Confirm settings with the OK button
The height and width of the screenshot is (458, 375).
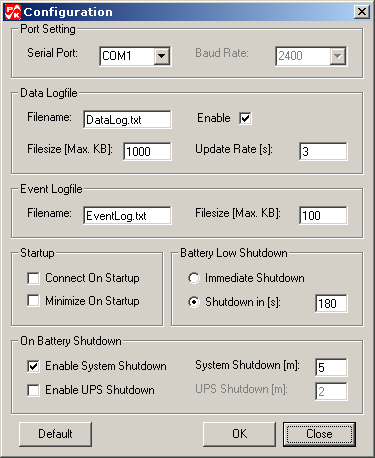(239, 434)
